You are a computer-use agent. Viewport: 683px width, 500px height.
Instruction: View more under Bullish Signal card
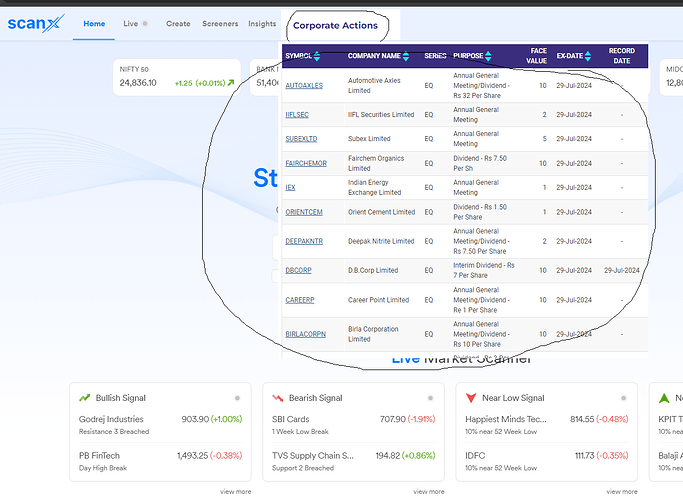click(x=236, y=491)
